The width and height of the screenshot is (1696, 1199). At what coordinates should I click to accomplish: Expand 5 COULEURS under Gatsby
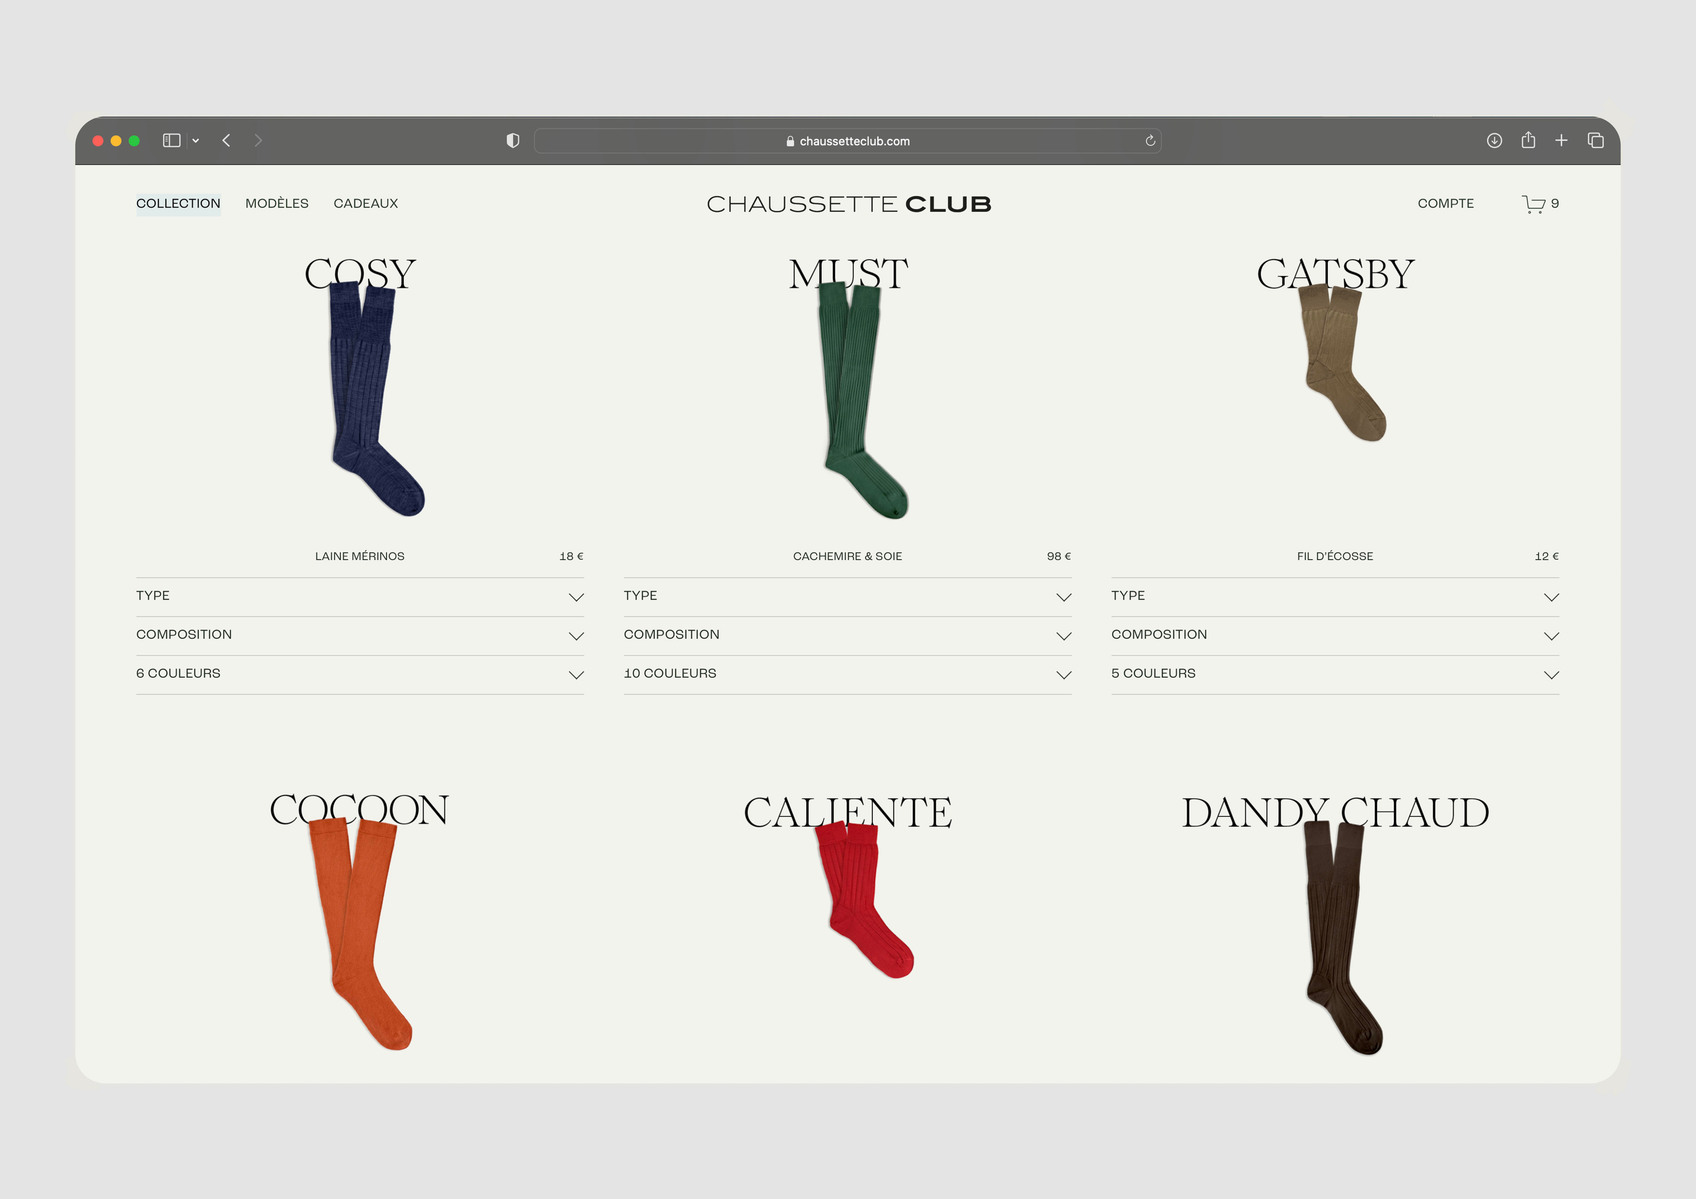point(1335,674)
